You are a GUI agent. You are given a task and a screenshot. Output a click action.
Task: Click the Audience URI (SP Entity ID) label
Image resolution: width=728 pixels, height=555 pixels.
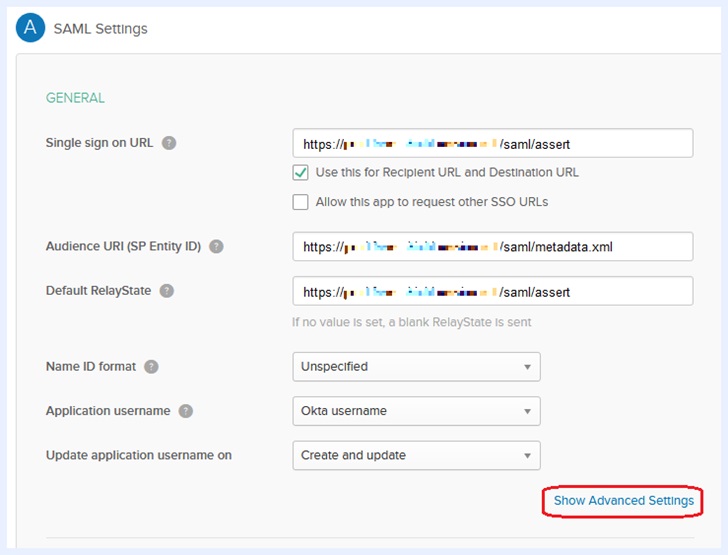[124, 246]
